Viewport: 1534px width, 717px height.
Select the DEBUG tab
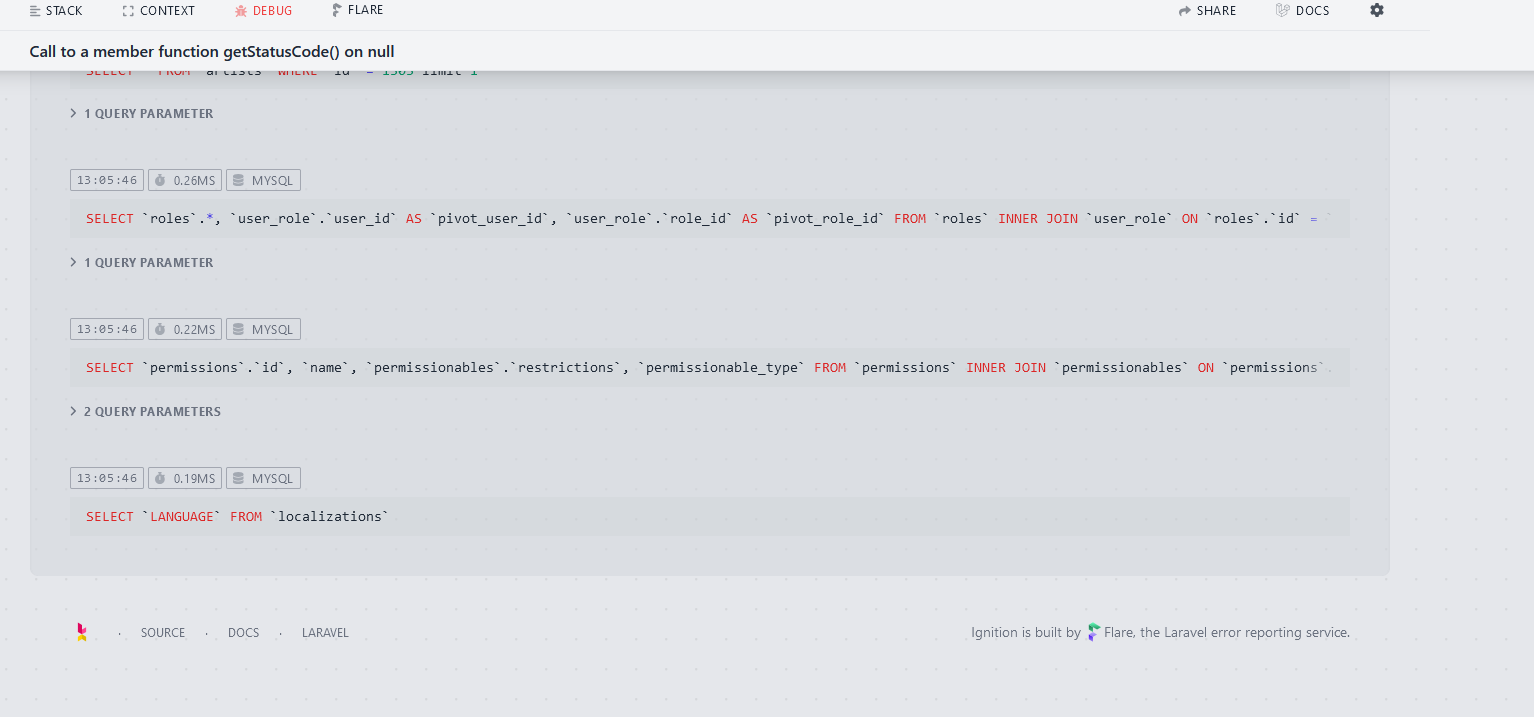[263, 11]
